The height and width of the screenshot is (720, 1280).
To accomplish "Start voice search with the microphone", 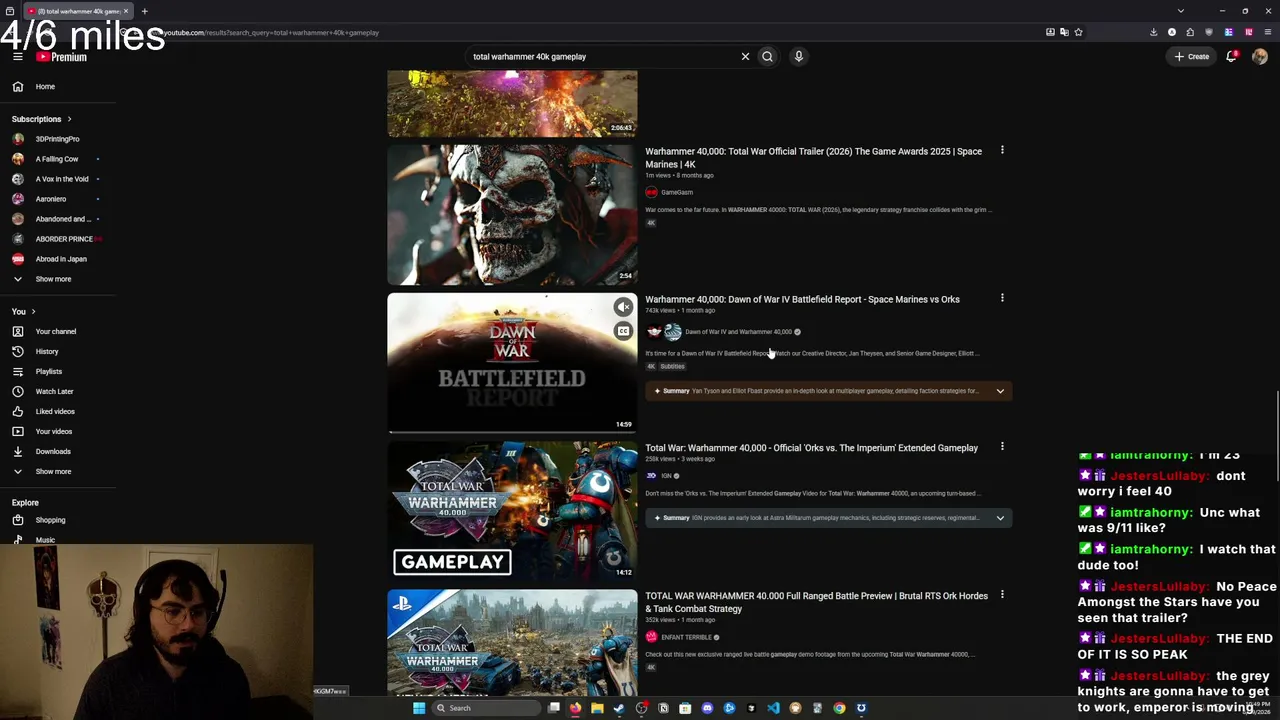I will tap(798, 56).
